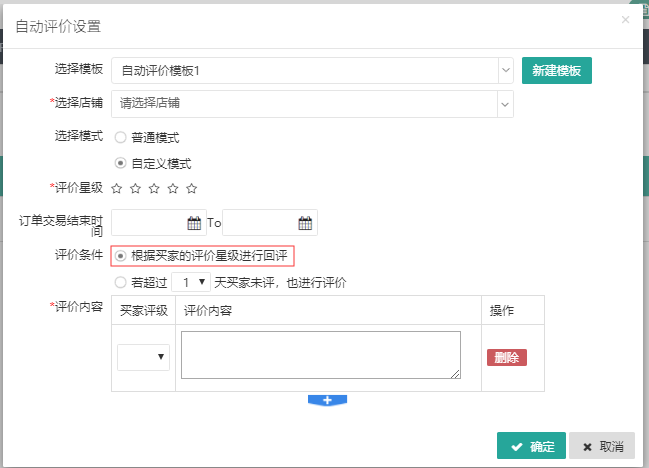Click the red 删除 button

507,357
